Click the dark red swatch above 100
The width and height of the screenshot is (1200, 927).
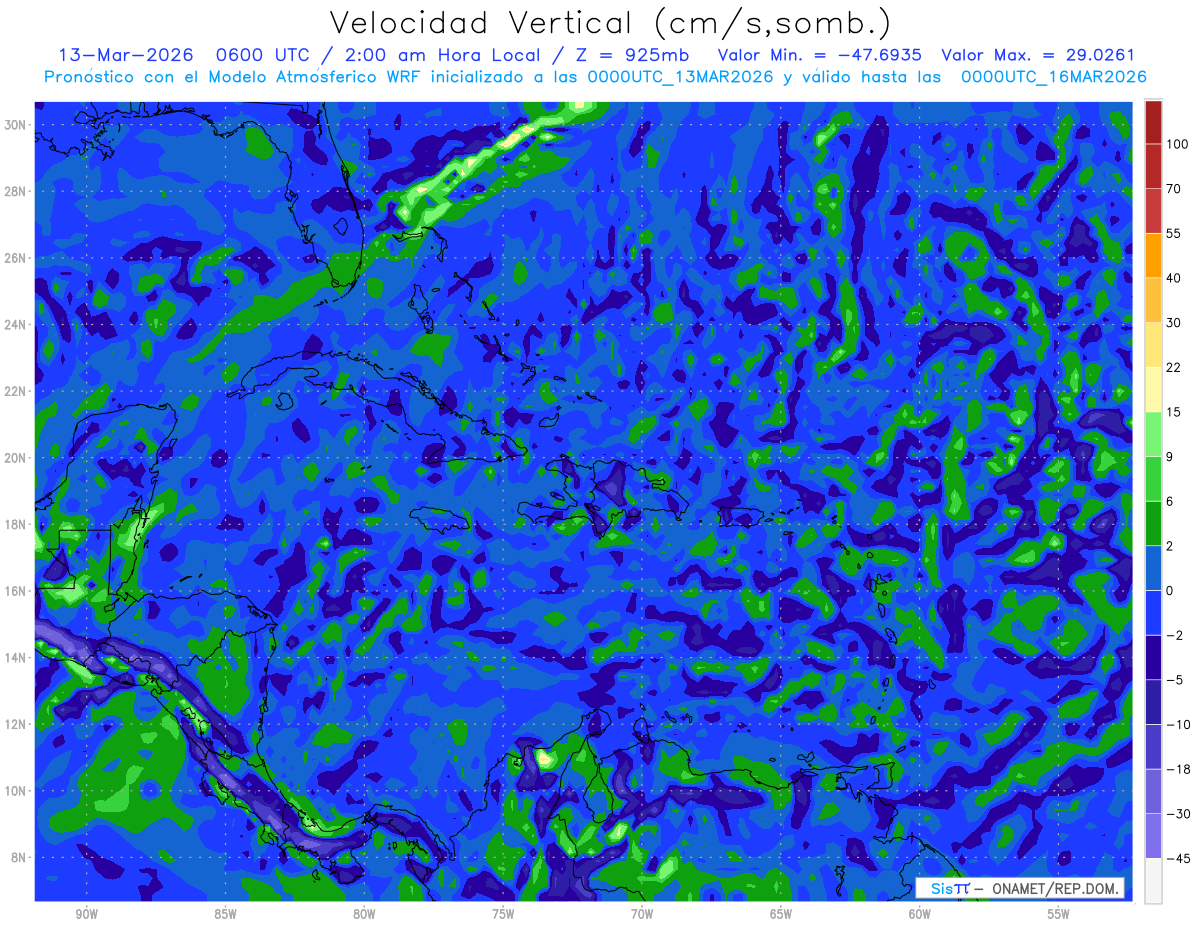pos(1153,122)
